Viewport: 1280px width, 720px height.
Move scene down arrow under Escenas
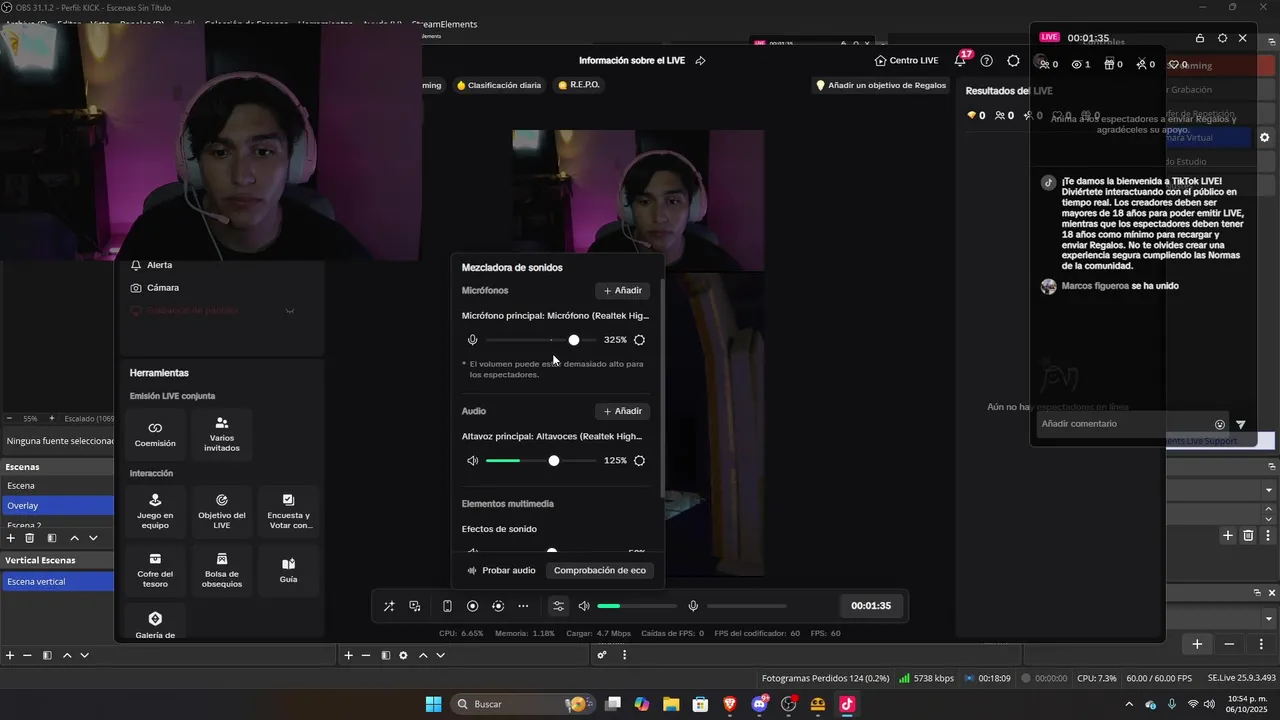(93, 538)
